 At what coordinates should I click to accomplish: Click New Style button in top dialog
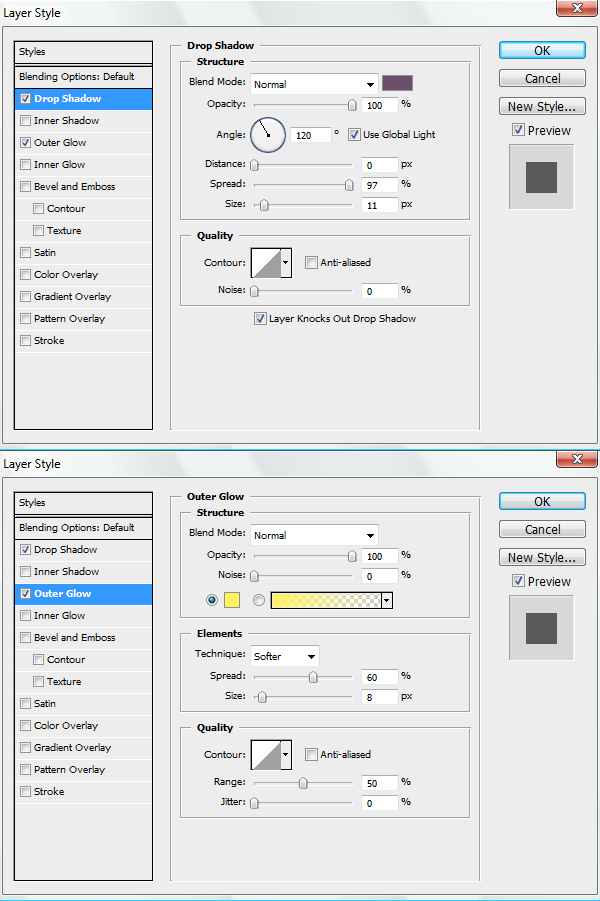pos(542,106)
